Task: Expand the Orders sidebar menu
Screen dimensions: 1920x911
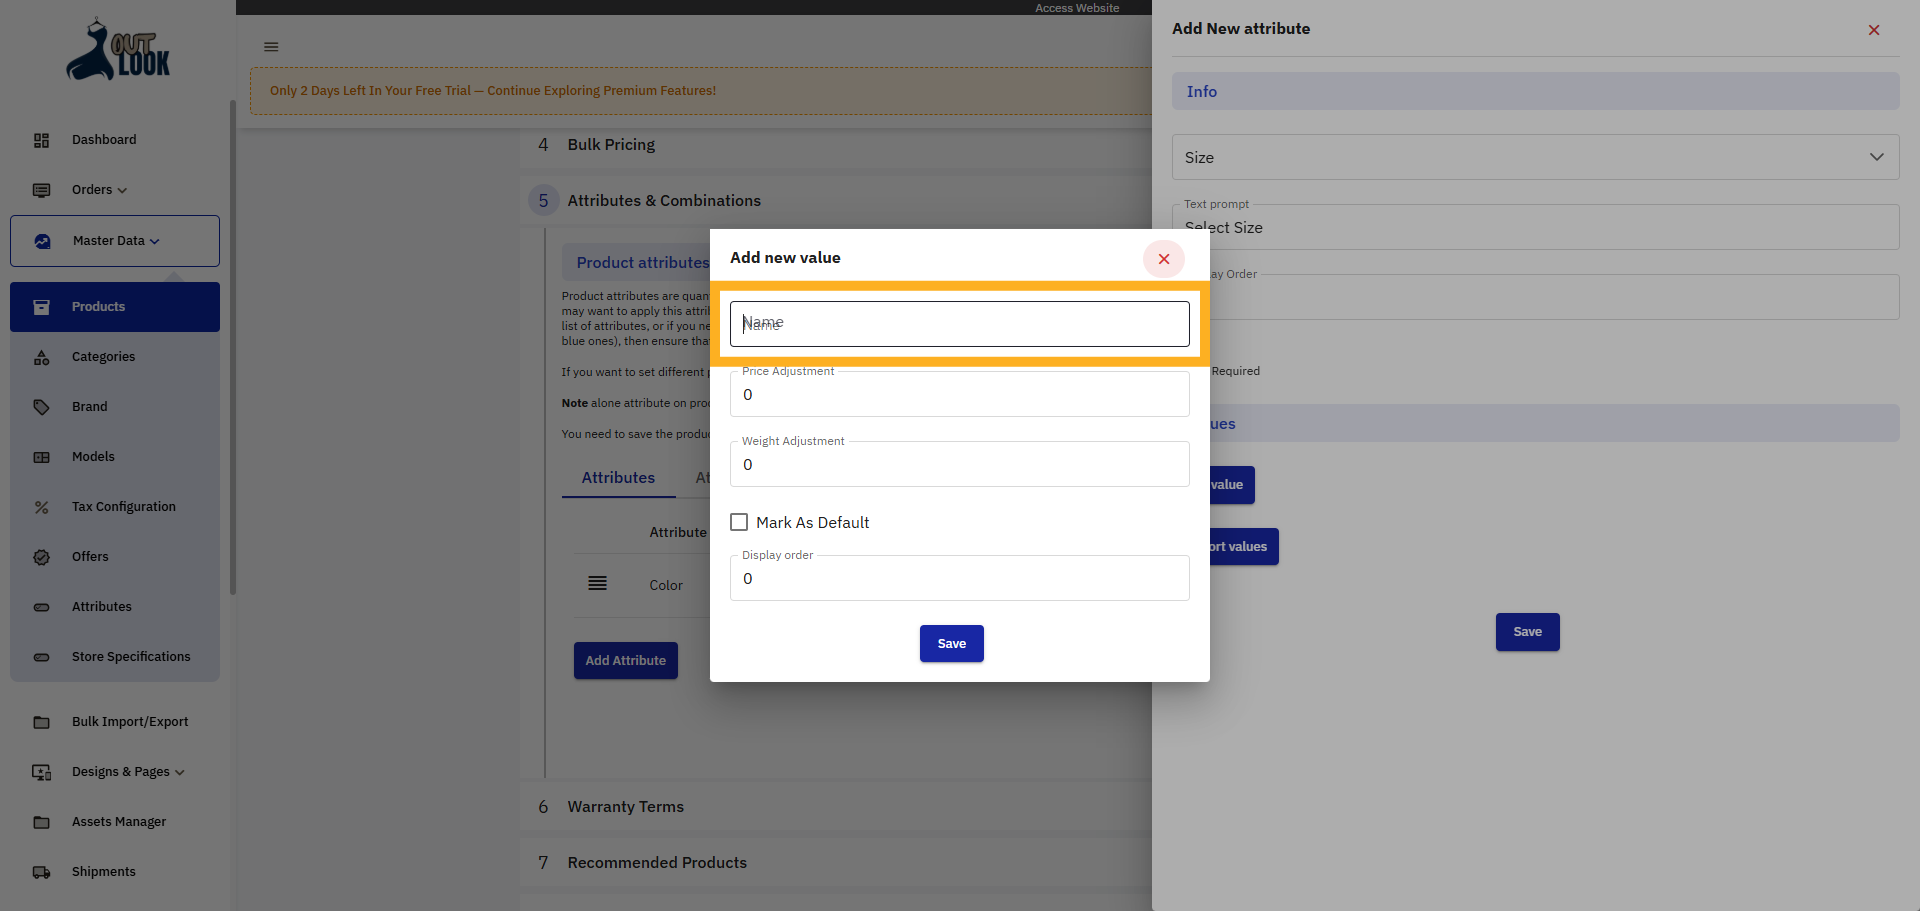Action: coord(97,189)
